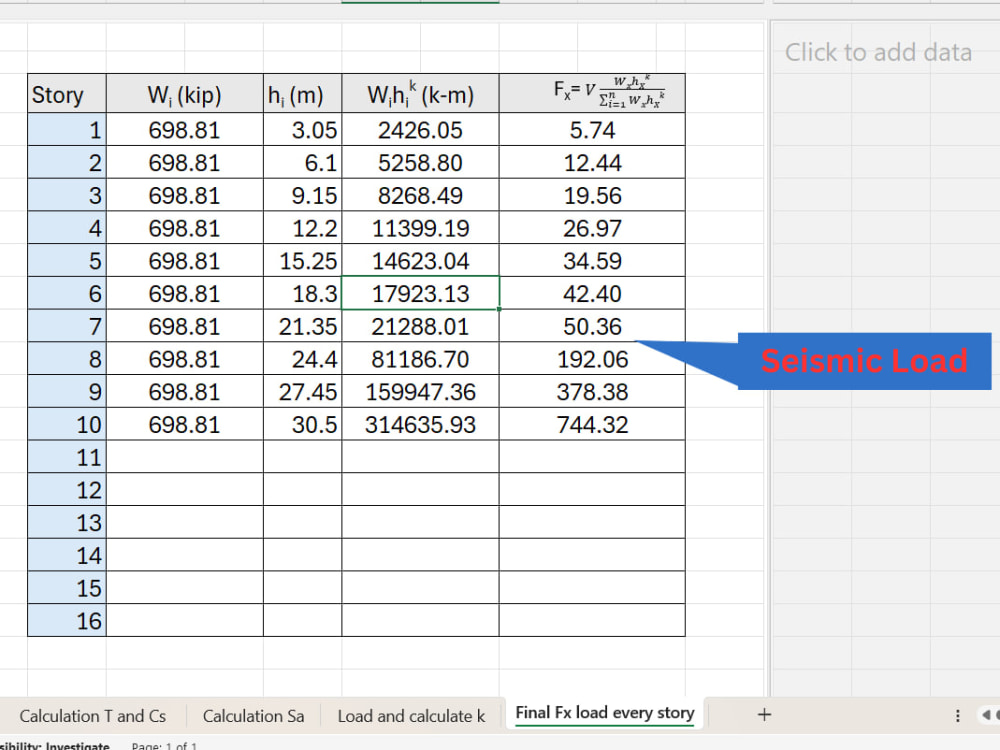Select the Story 16 cell
Screen dimensions: 1000x750
pos(67,621)
